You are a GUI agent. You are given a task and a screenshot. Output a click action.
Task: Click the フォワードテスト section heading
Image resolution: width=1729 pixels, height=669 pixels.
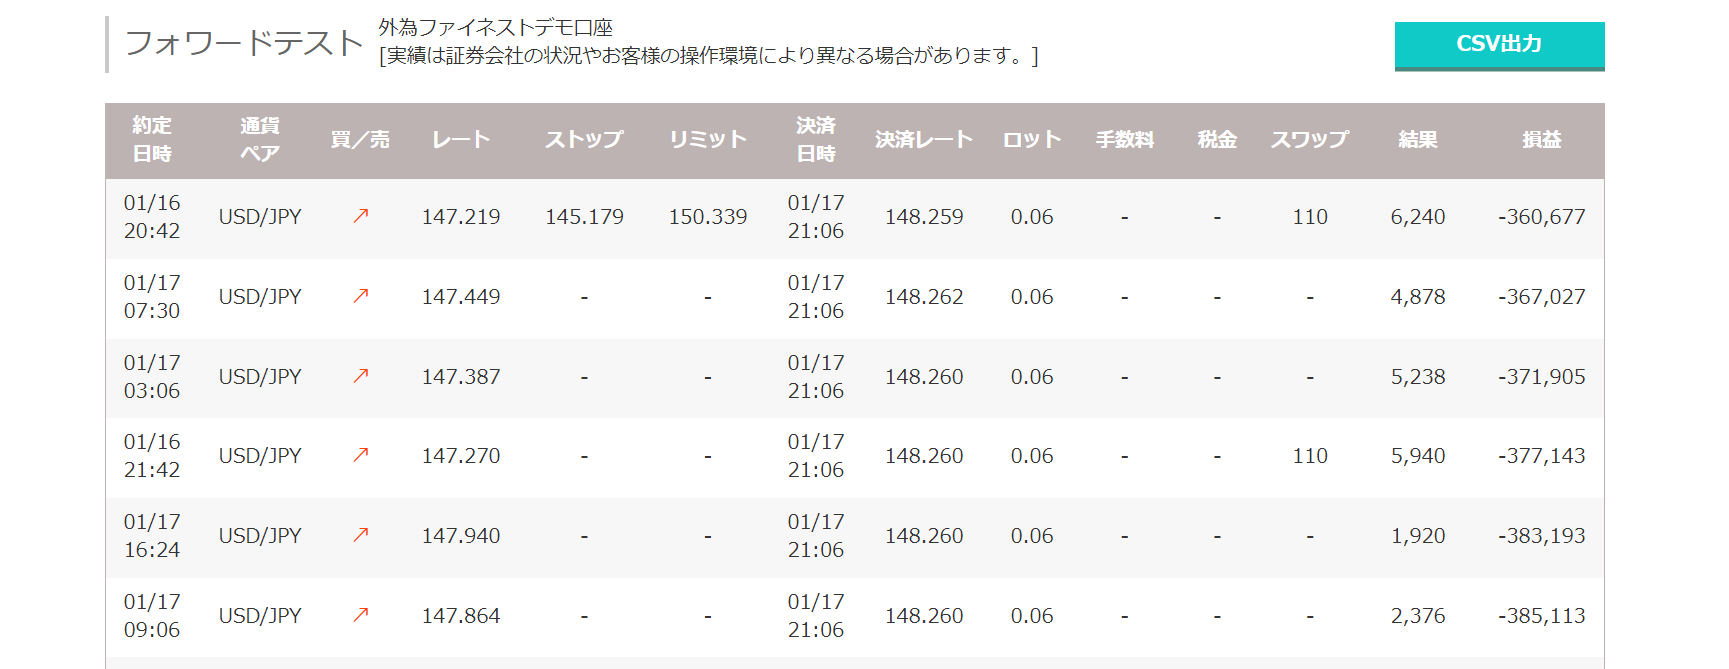pos(243,43)
